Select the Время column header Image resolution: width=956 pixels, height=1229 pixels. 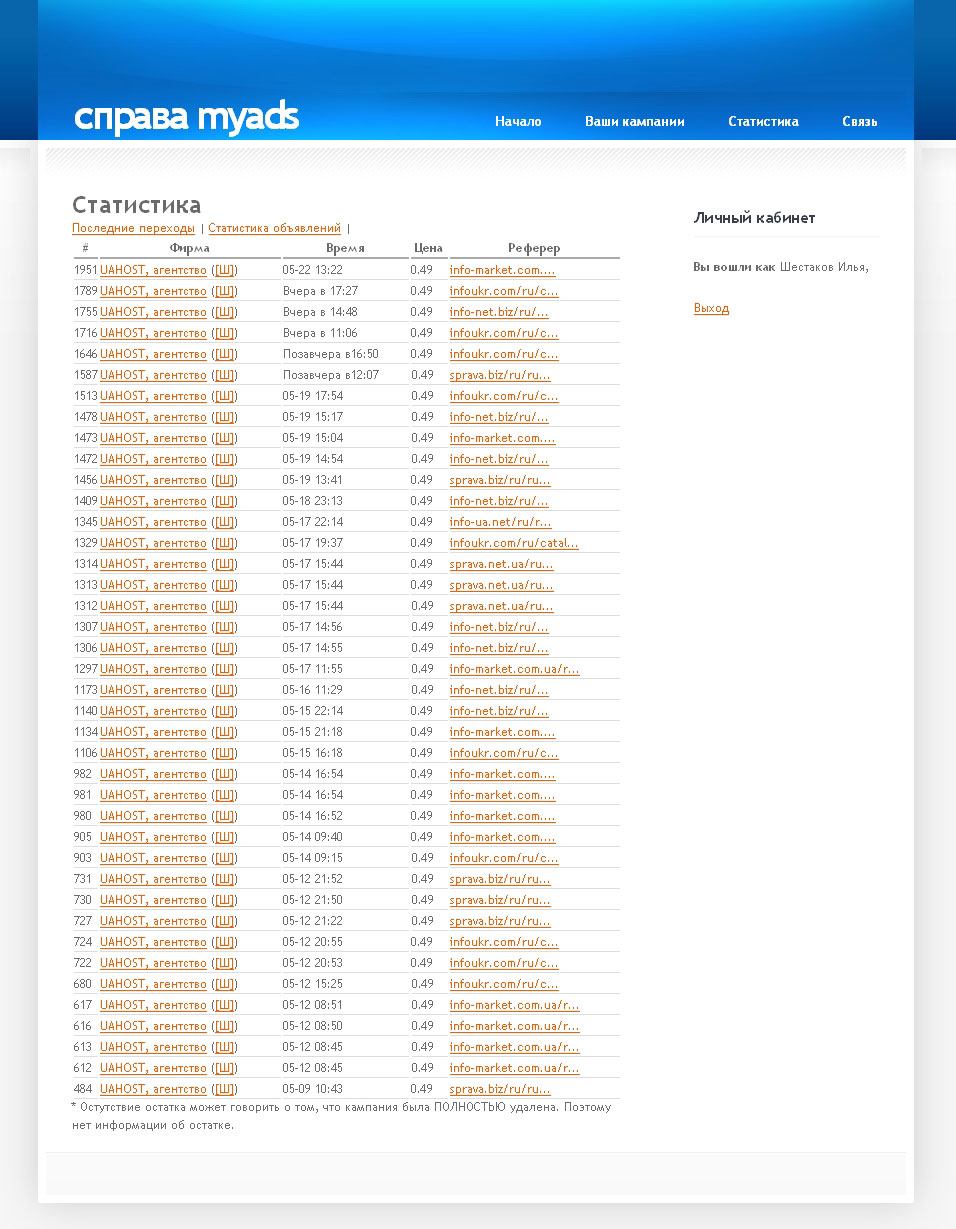pyautogui.click(x=345, y=248)
